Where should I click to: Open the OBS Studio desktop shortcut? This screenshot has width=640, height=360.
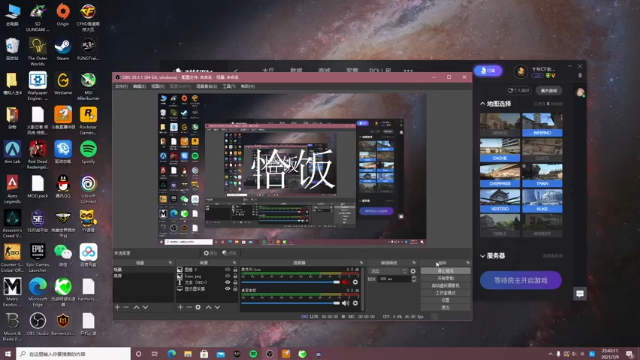(x=37, y=324)
